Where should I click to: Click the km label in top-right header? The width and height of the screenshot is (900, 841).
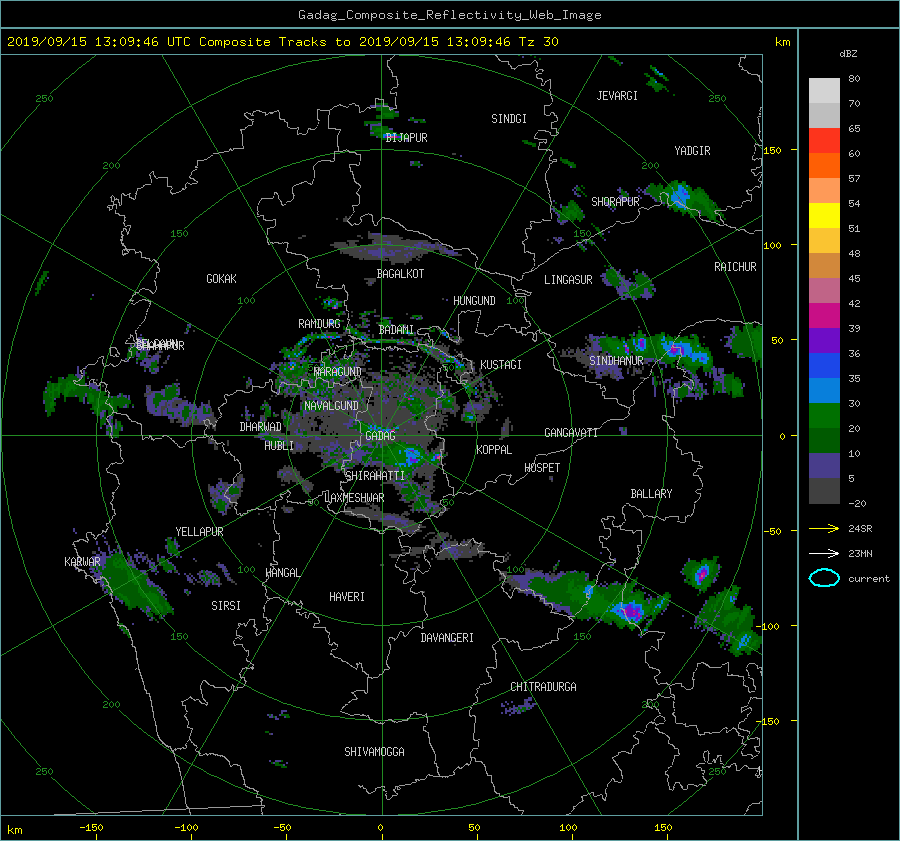coord(782,42)
